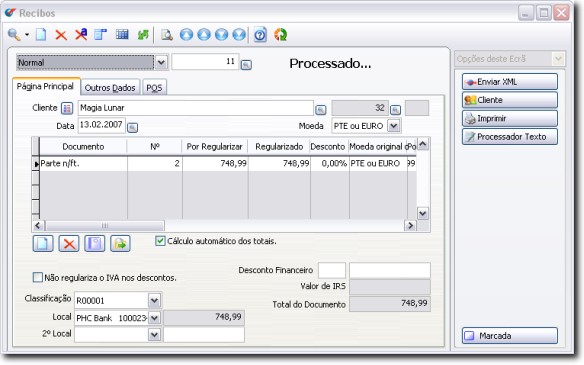Enable Não regulariza o IVA nos descontos
The width and height of the screenshot is (584, 365).
pos(38,277)
